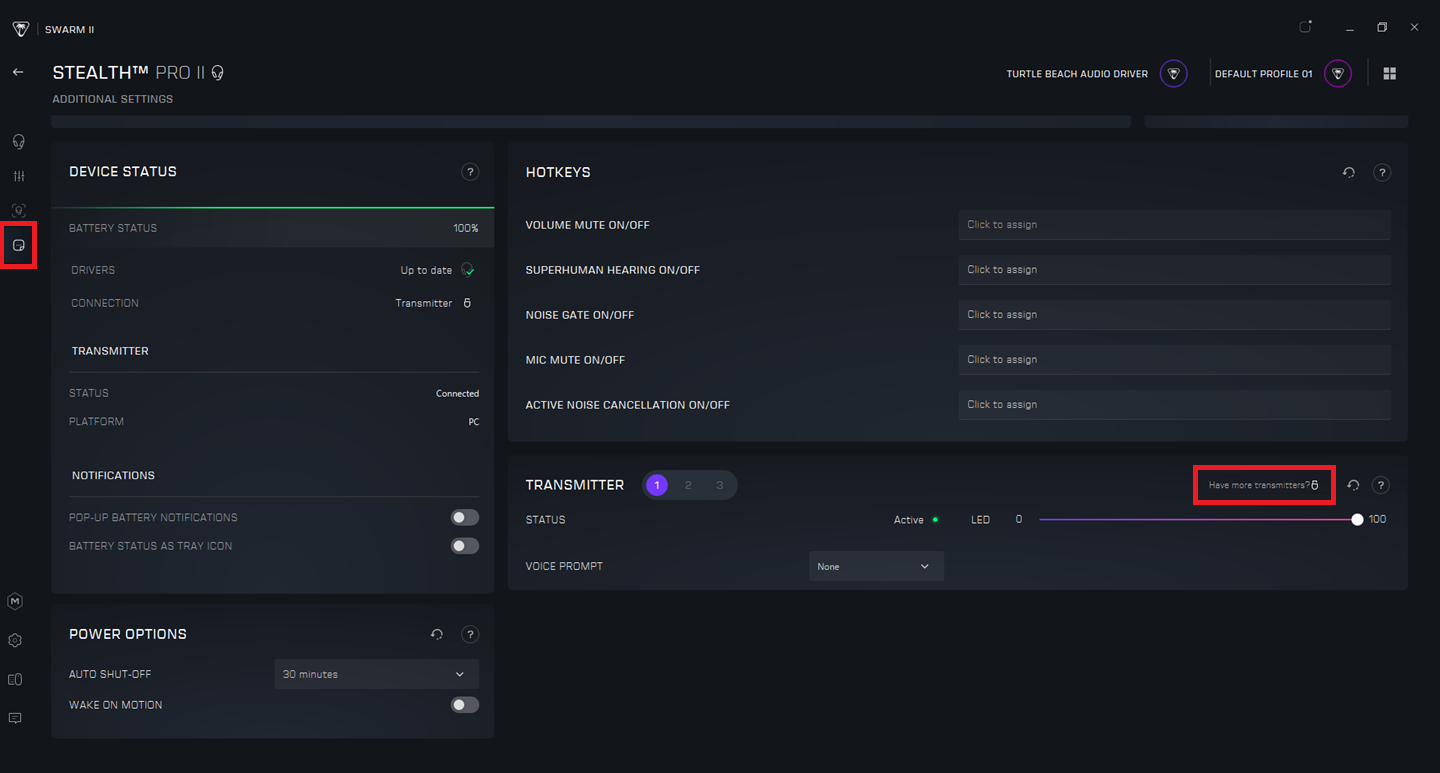Go back using the left arrow
The height and width of the screenshot is (773, 1440).
[18, 72]
